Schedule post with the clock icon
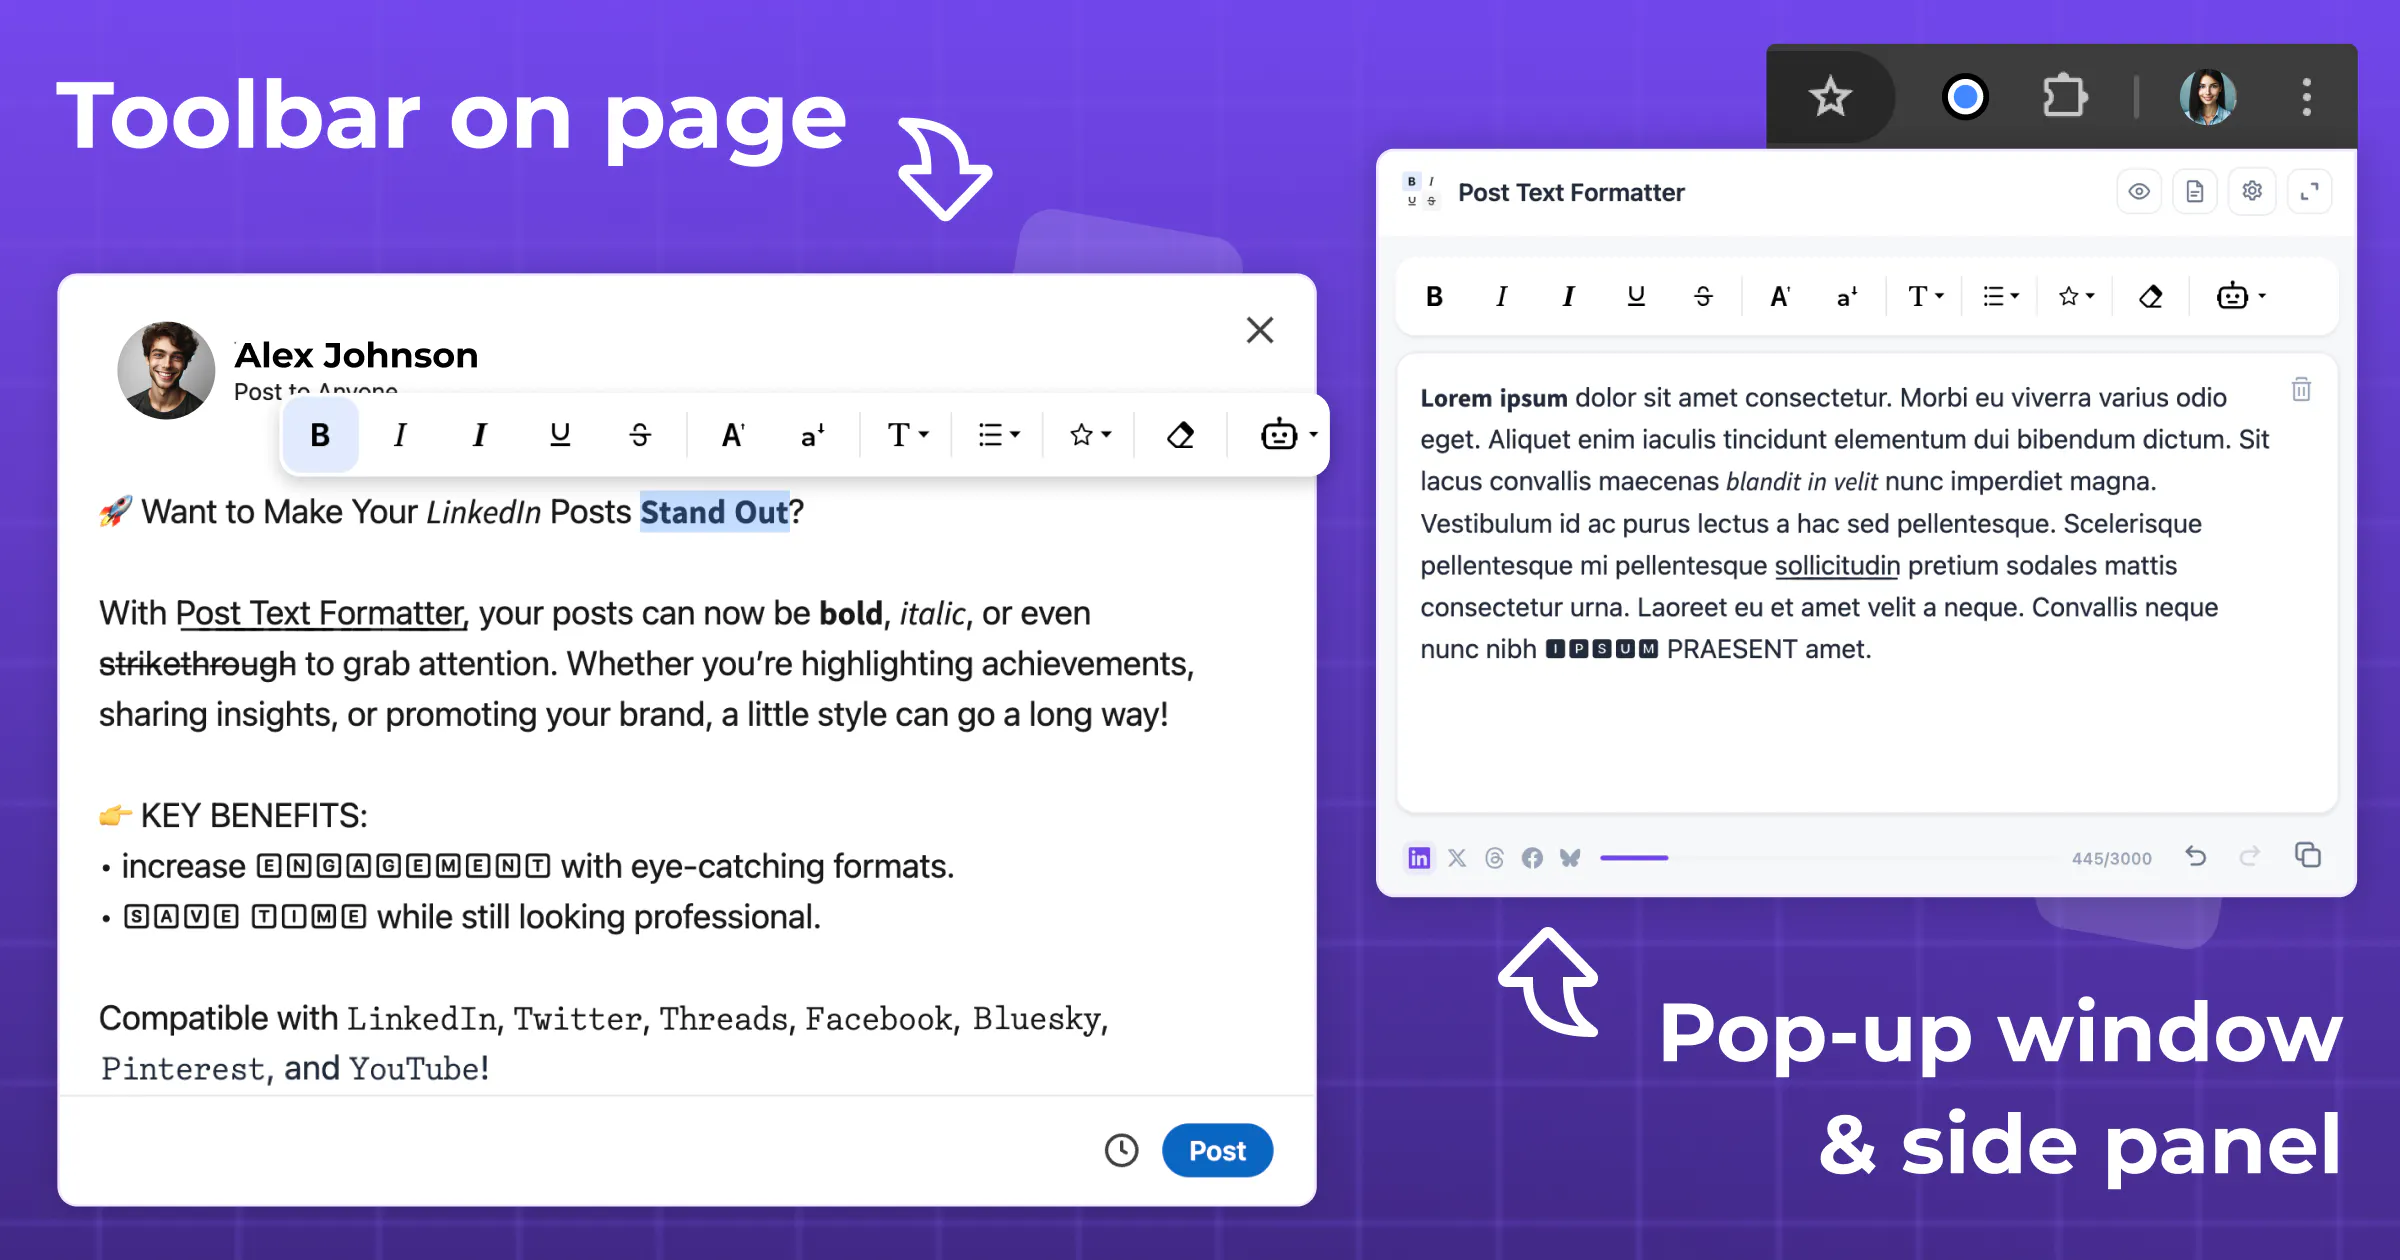Image resolution: width=2400 pixels, height=1260 pixels. click(1121, 1150)
